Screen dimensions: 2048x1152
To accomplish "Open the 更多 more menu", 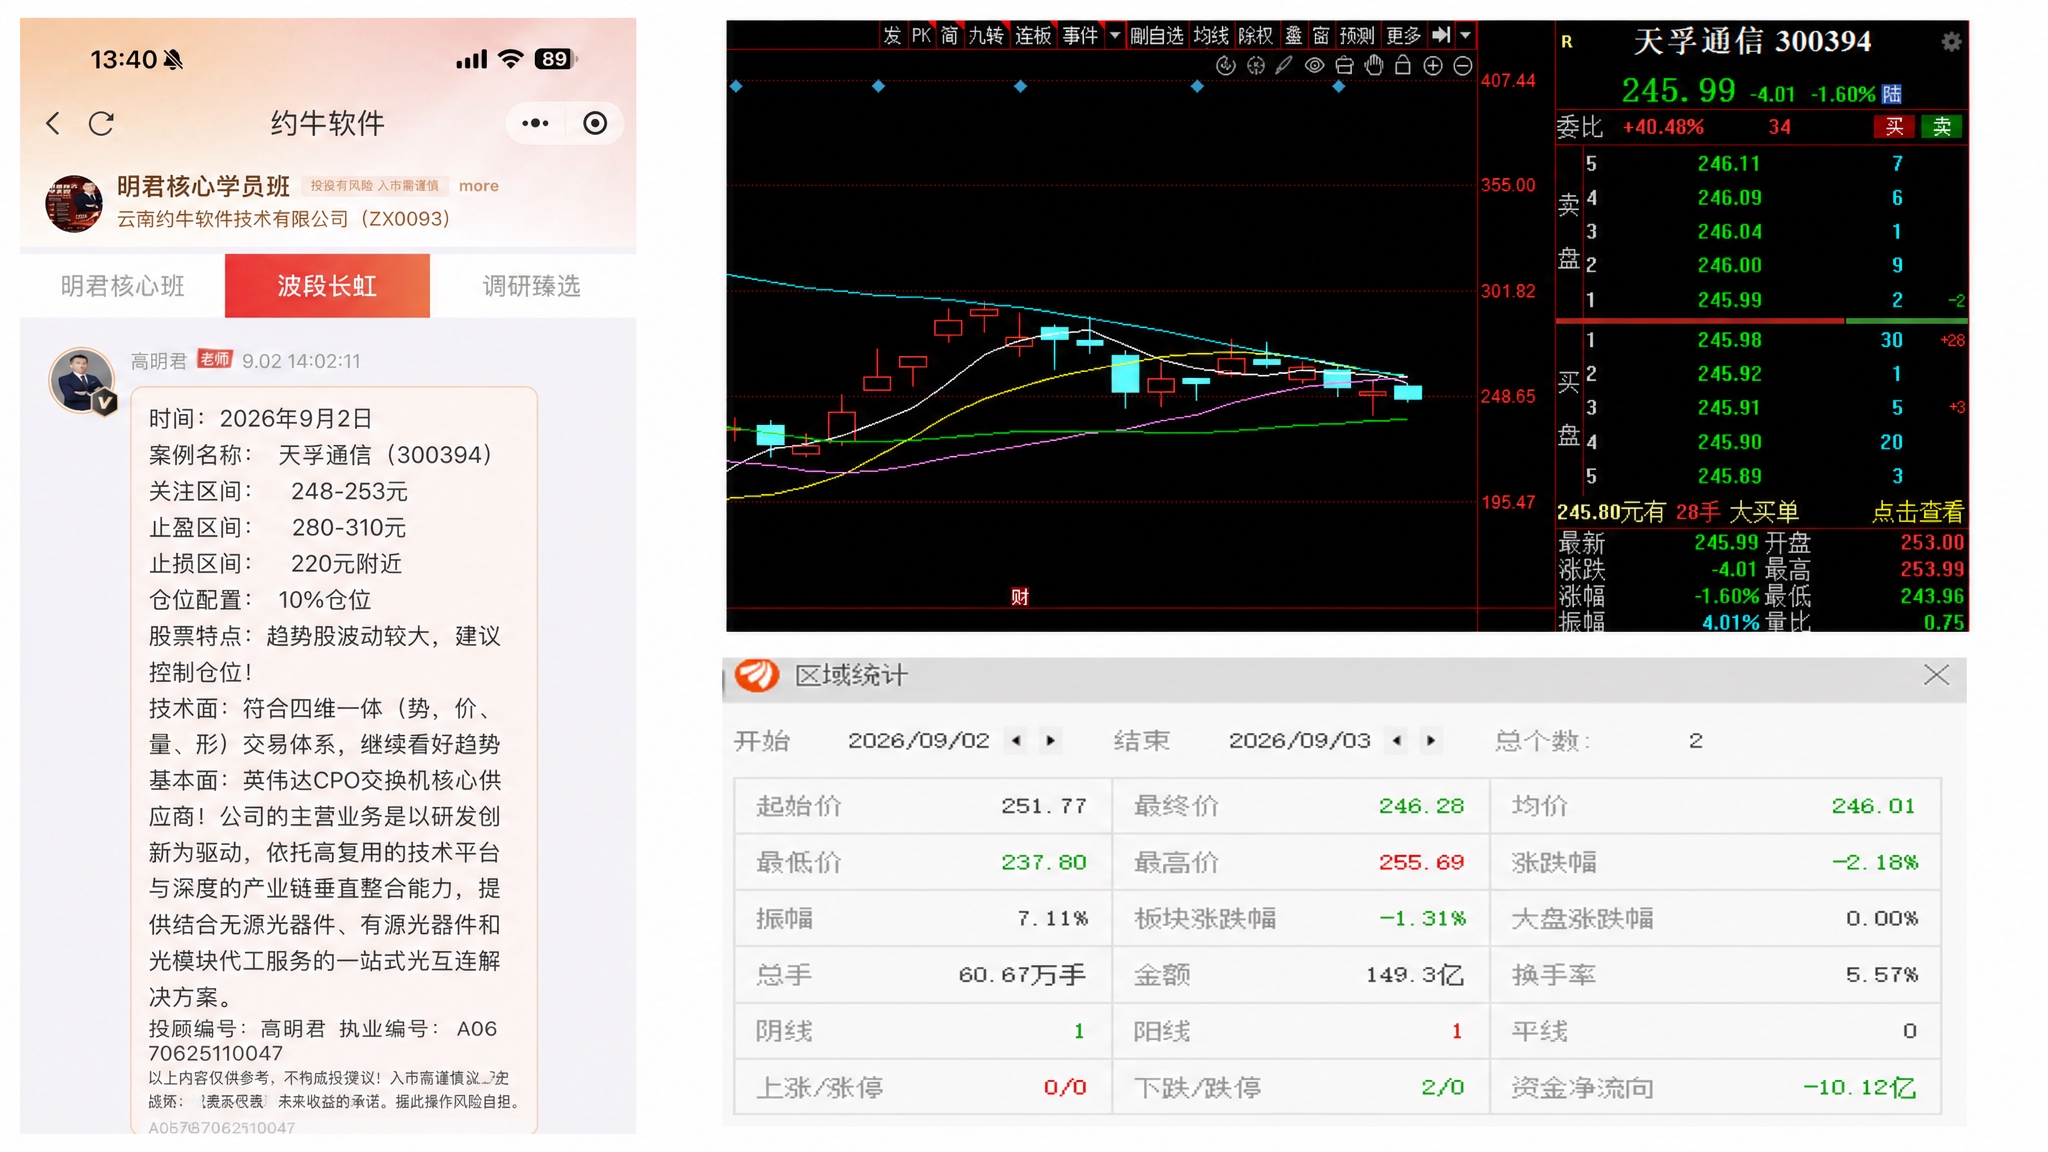I will click(x=1404, y=36).
